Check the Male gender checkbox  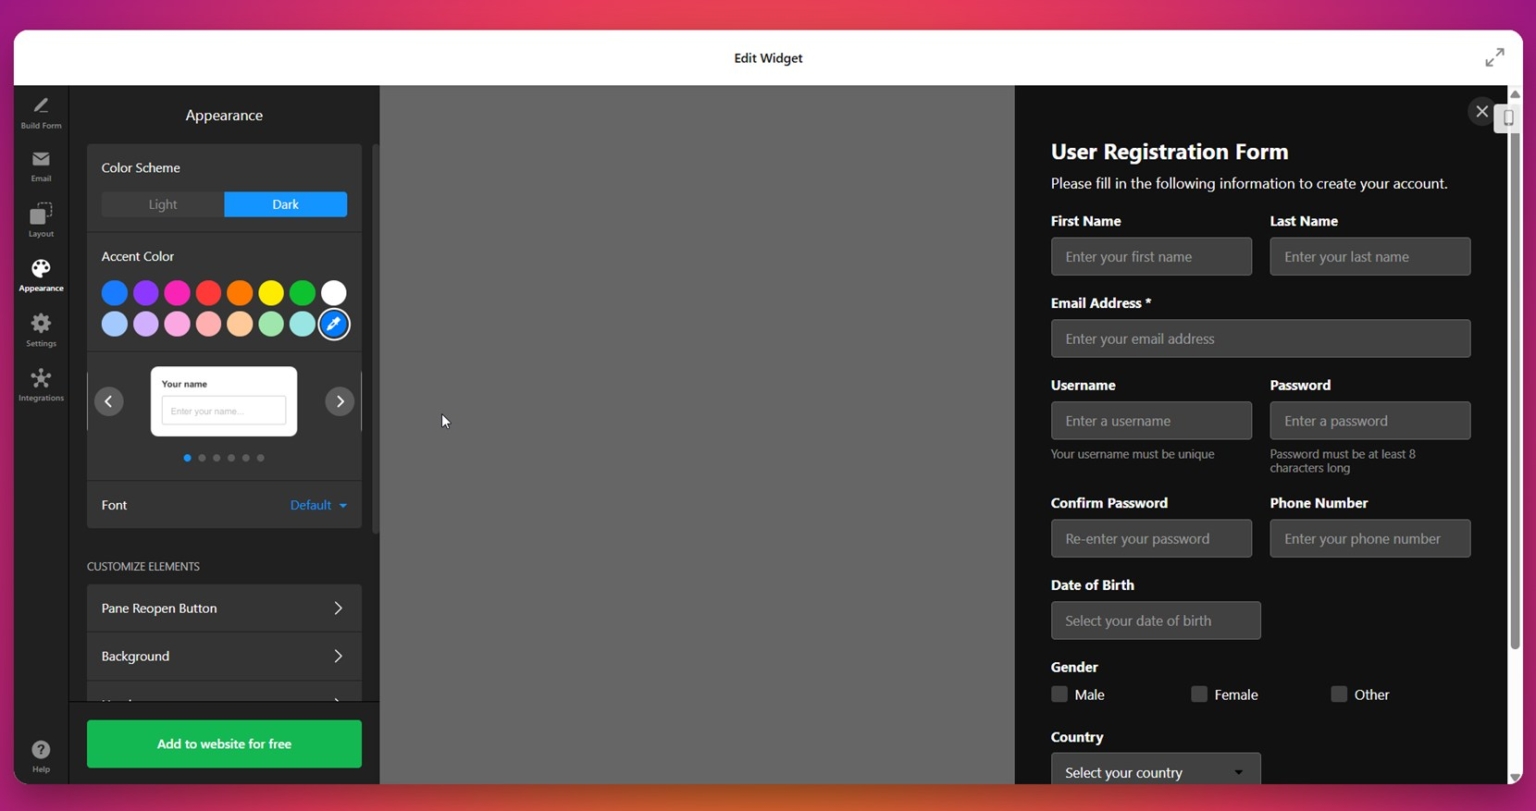[x=1059, y=694]
